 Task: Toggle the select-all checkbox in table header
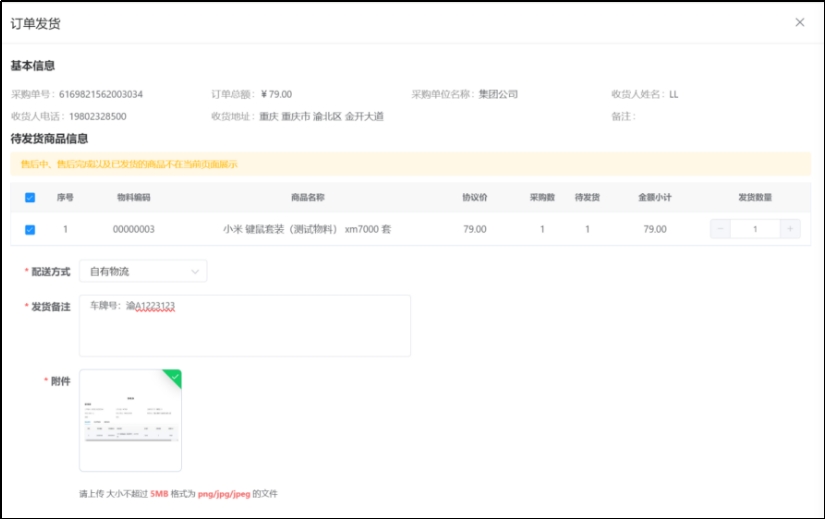coord(29,198)
